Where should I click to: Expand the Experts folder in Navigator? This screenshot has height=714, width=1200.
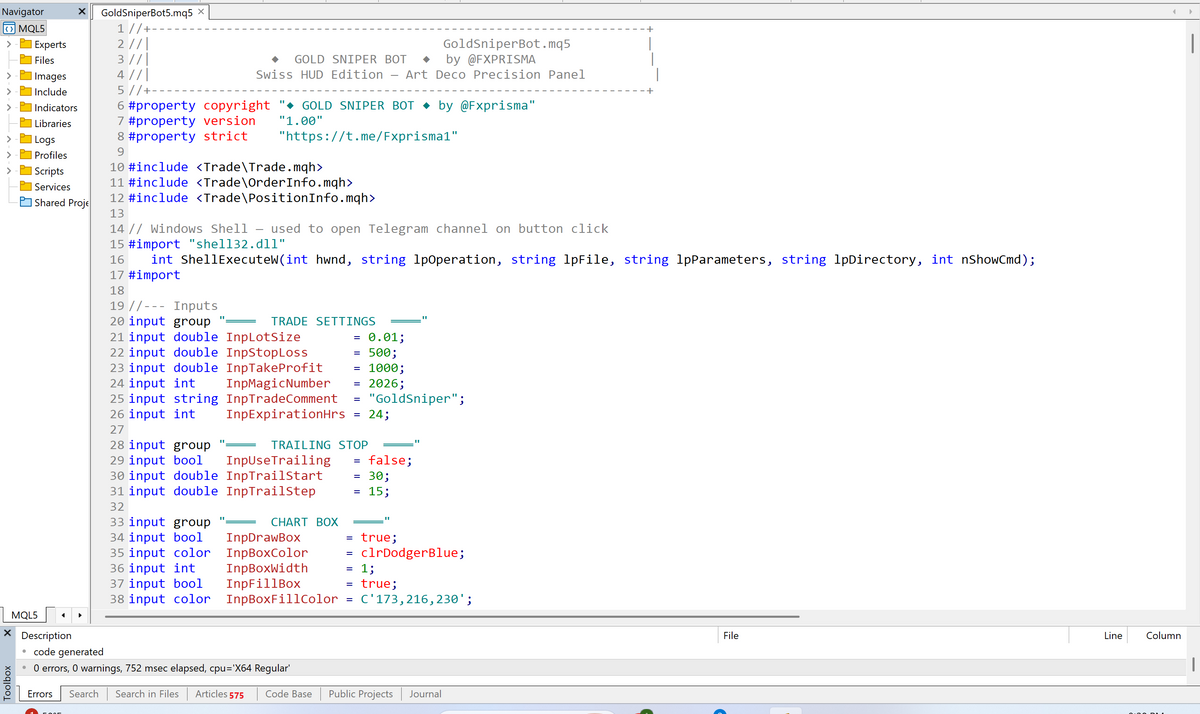[8, 44]
